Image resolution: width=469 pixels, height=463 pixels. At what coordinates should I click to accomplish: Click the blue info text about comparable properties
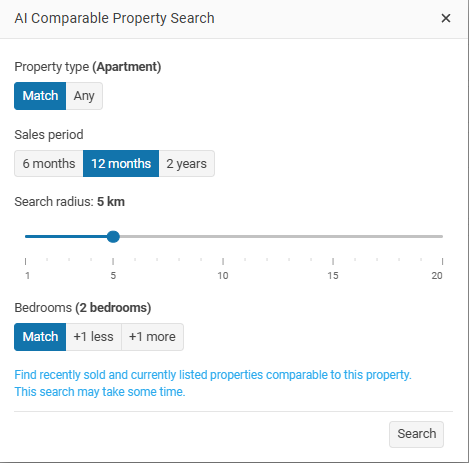[x=213, y=383]
